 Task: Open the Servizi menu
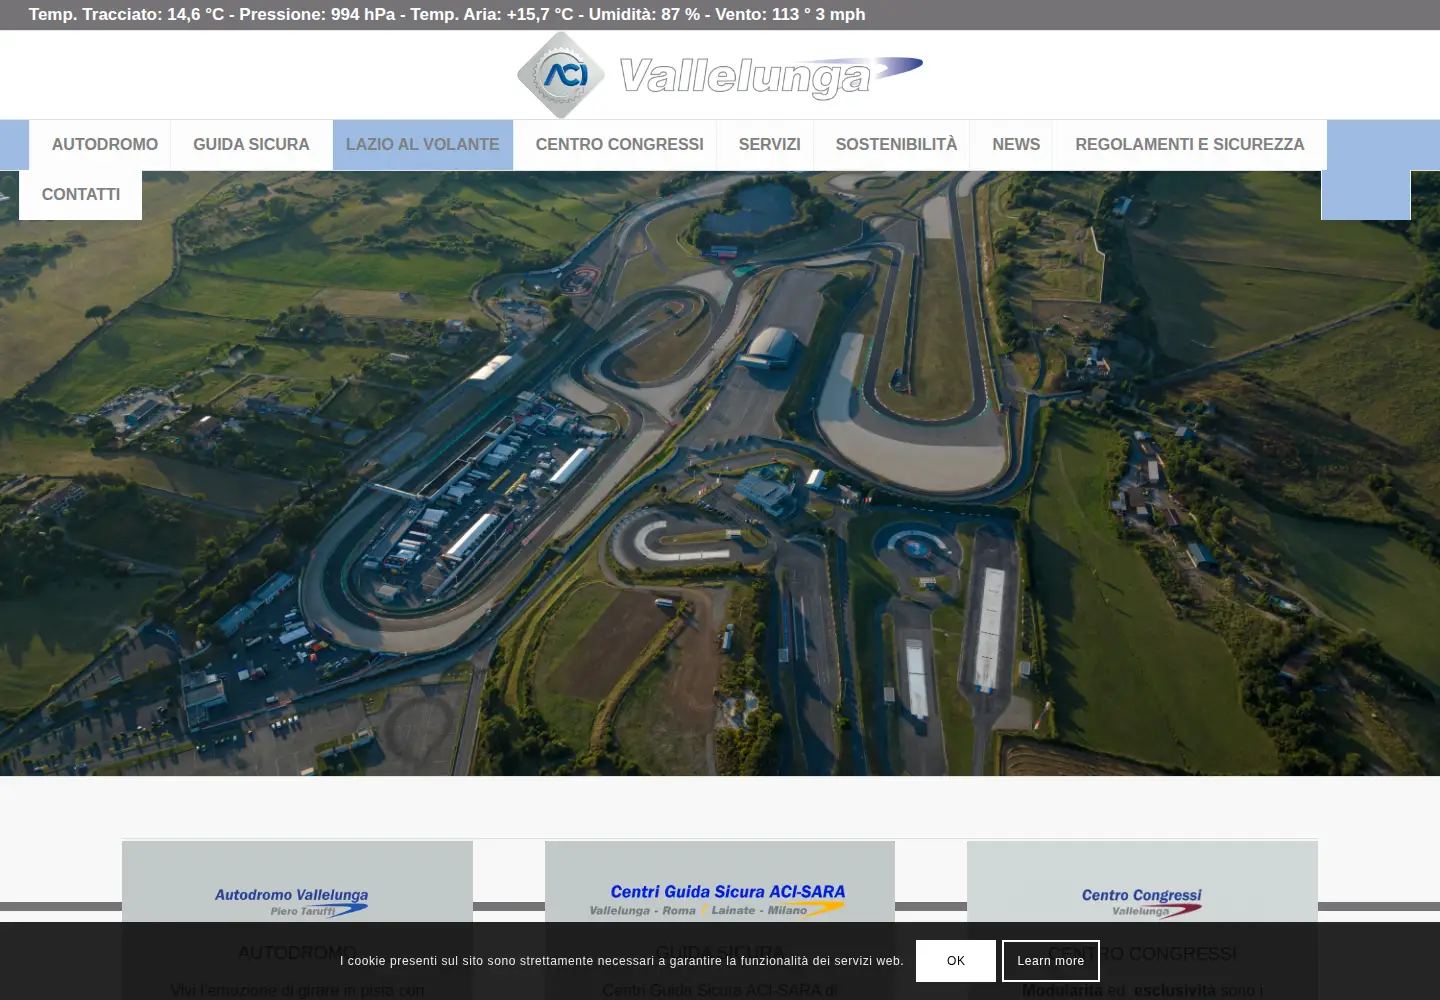point(770,145)
